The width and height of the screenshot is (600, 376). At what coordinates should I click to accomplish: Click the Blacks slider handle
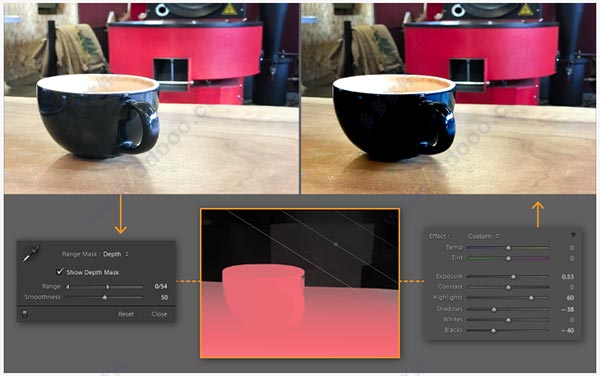tap(493, 330)
